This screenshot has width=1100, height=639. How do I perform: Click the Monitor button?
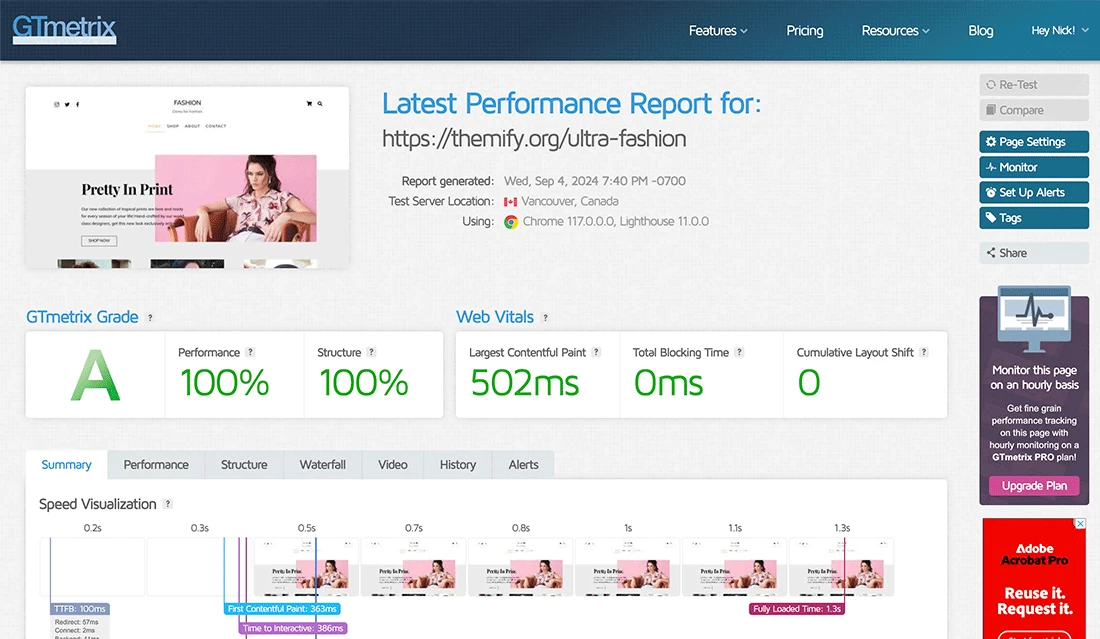[x=1034, y=167]
